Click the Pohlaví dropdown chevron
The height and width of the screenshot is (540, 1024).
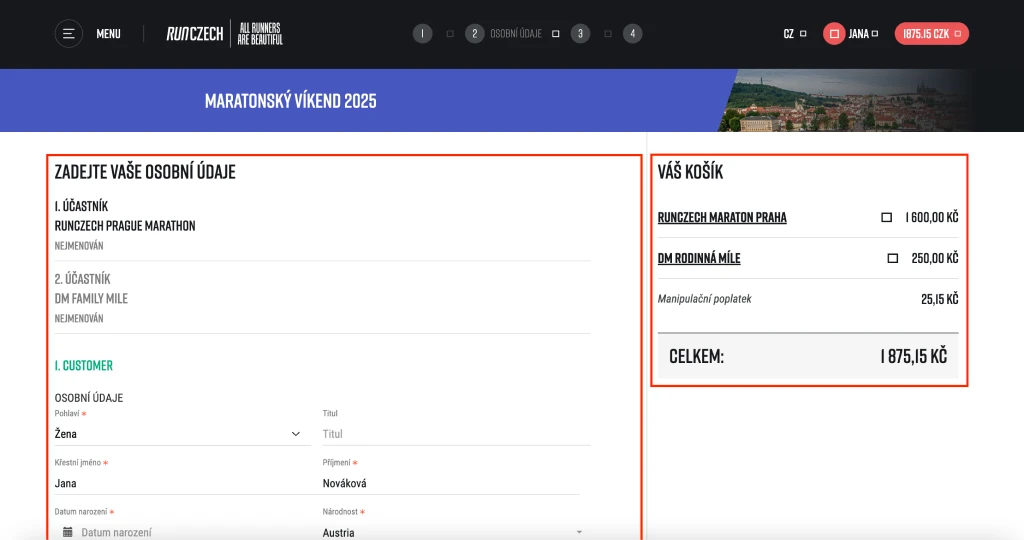296,434
